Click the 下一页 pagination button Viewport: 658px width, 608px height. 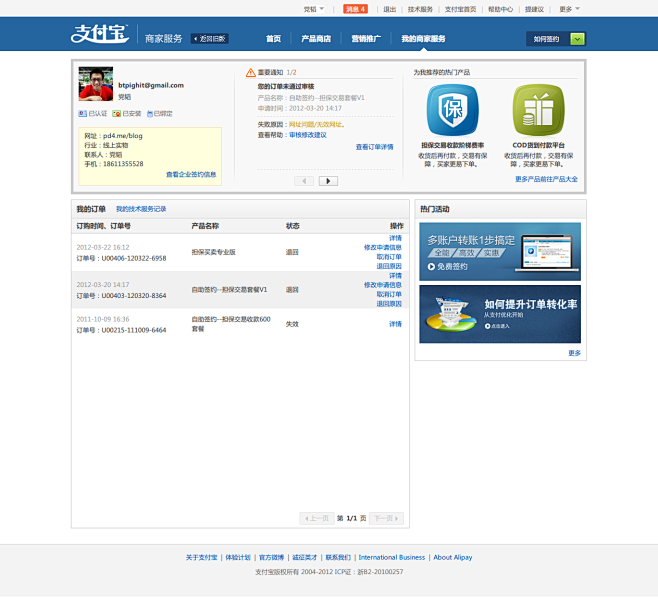[x=386, y=519]
